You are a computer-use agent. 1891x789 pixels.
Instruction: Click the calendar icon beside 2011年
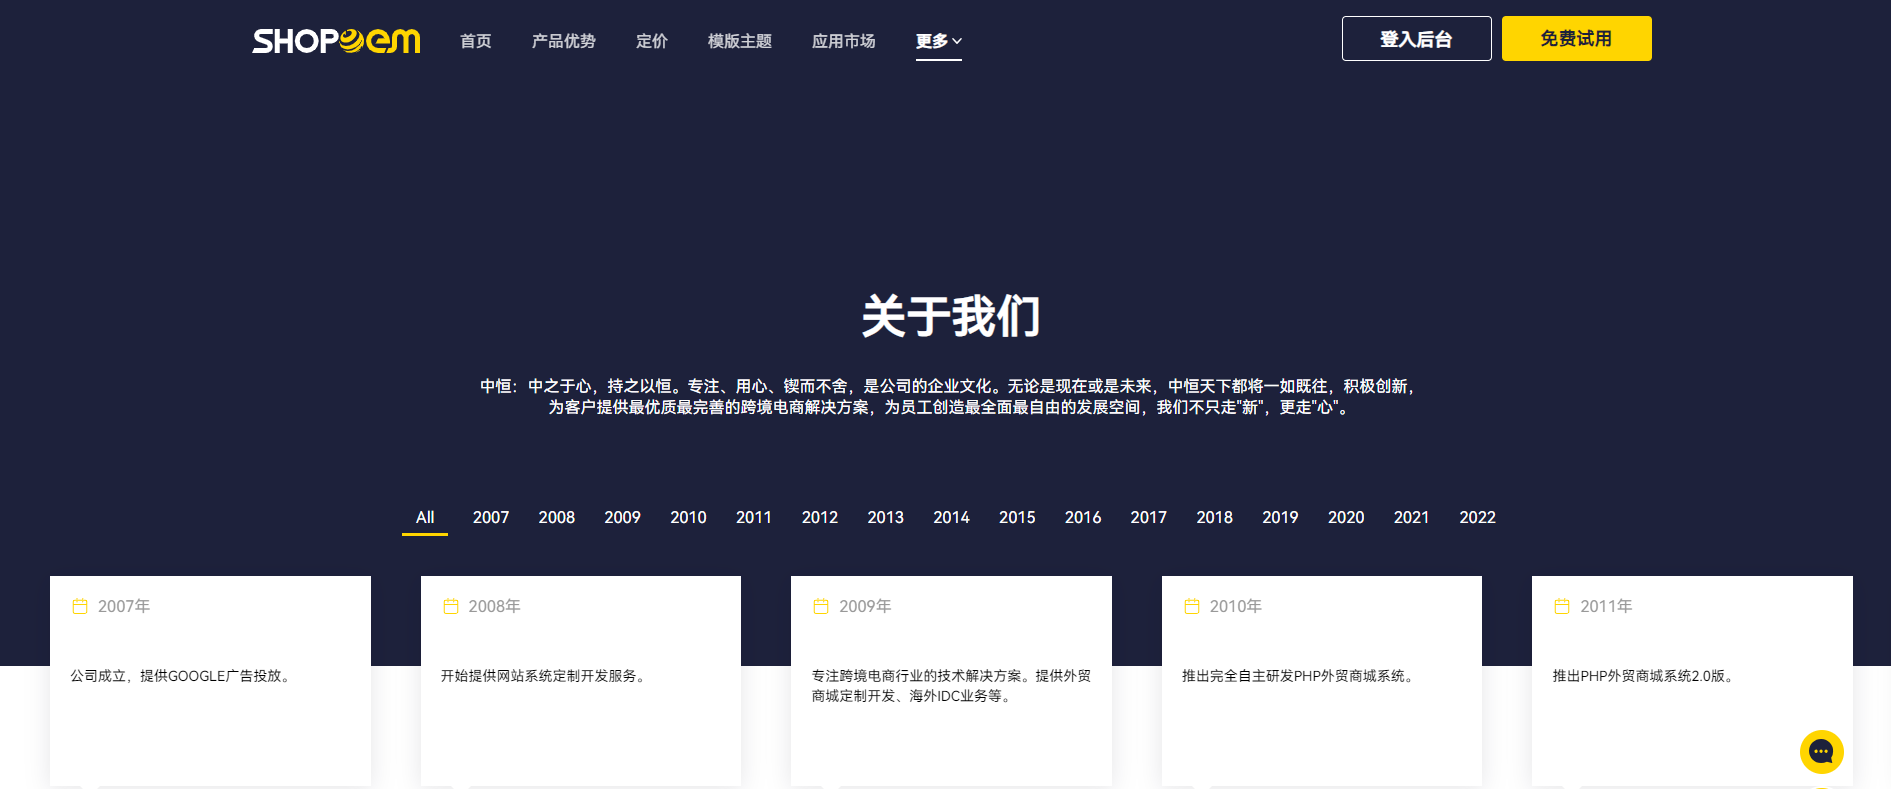coord(1562,606)
